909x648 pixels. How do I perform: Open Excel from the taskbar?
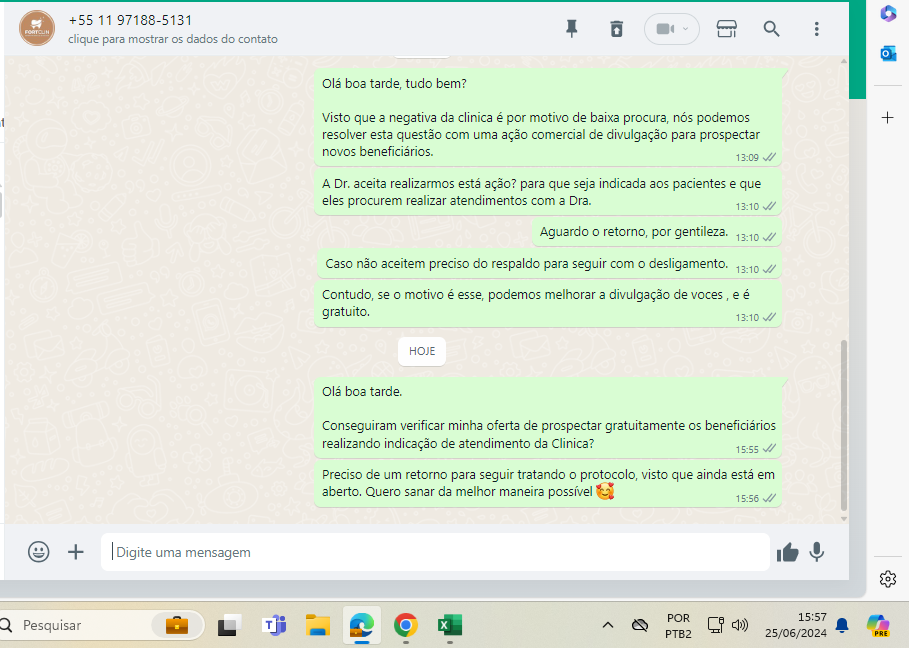450,625
